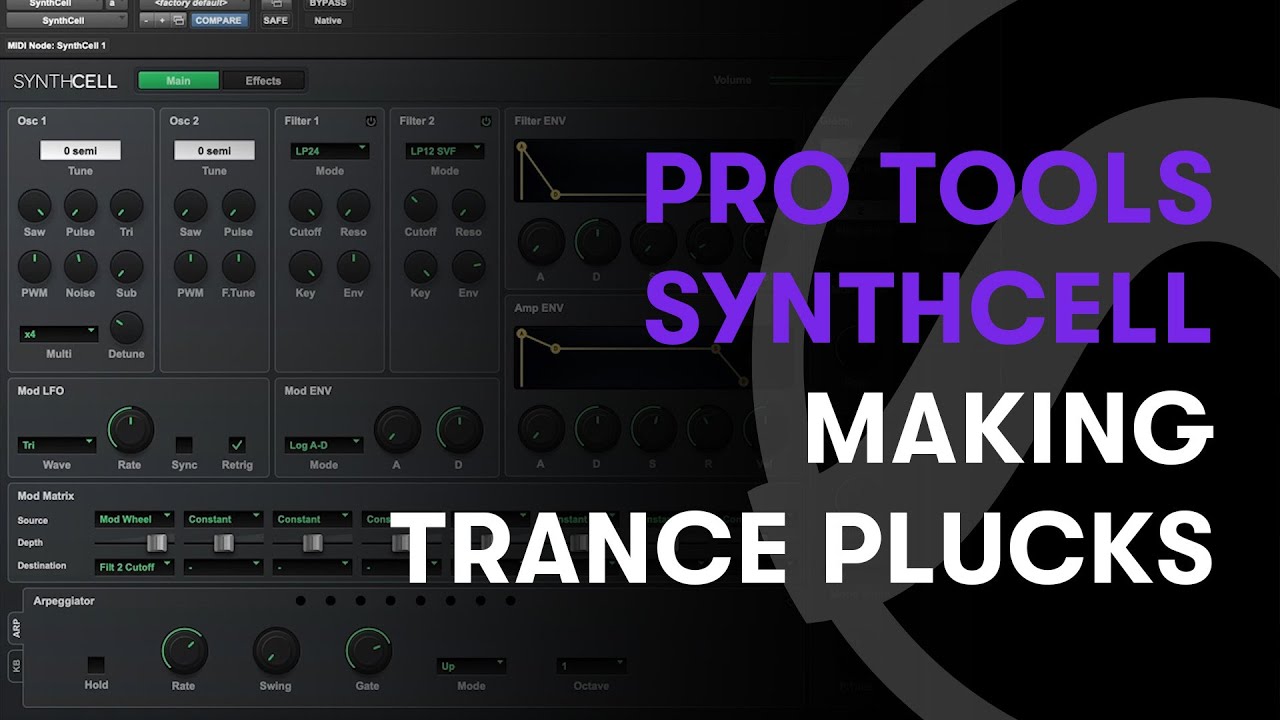1280x720 pixels.
Task: Click the Osc 2 Tune semitone field
Action: pyautogui.click(x=214, y=151)
